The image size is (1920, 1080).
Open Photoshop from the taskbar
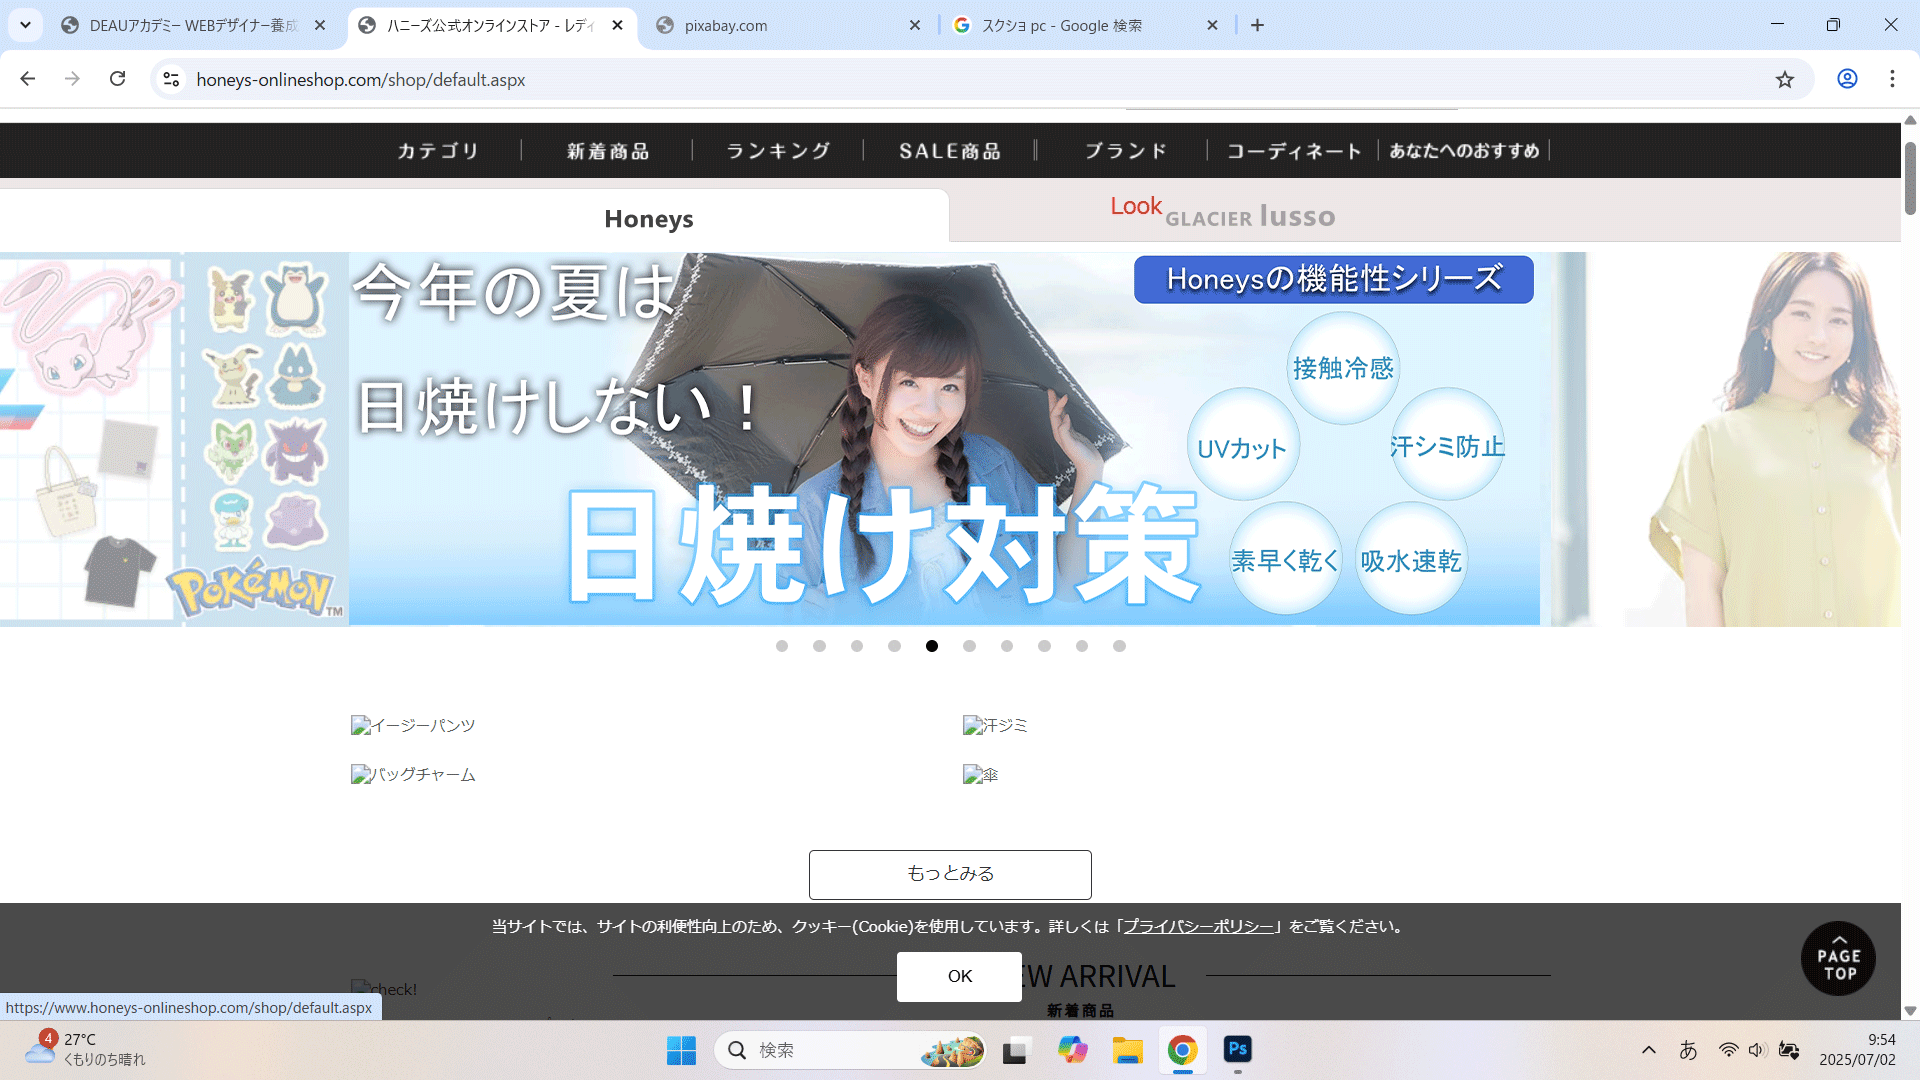click(1237, 1050)
